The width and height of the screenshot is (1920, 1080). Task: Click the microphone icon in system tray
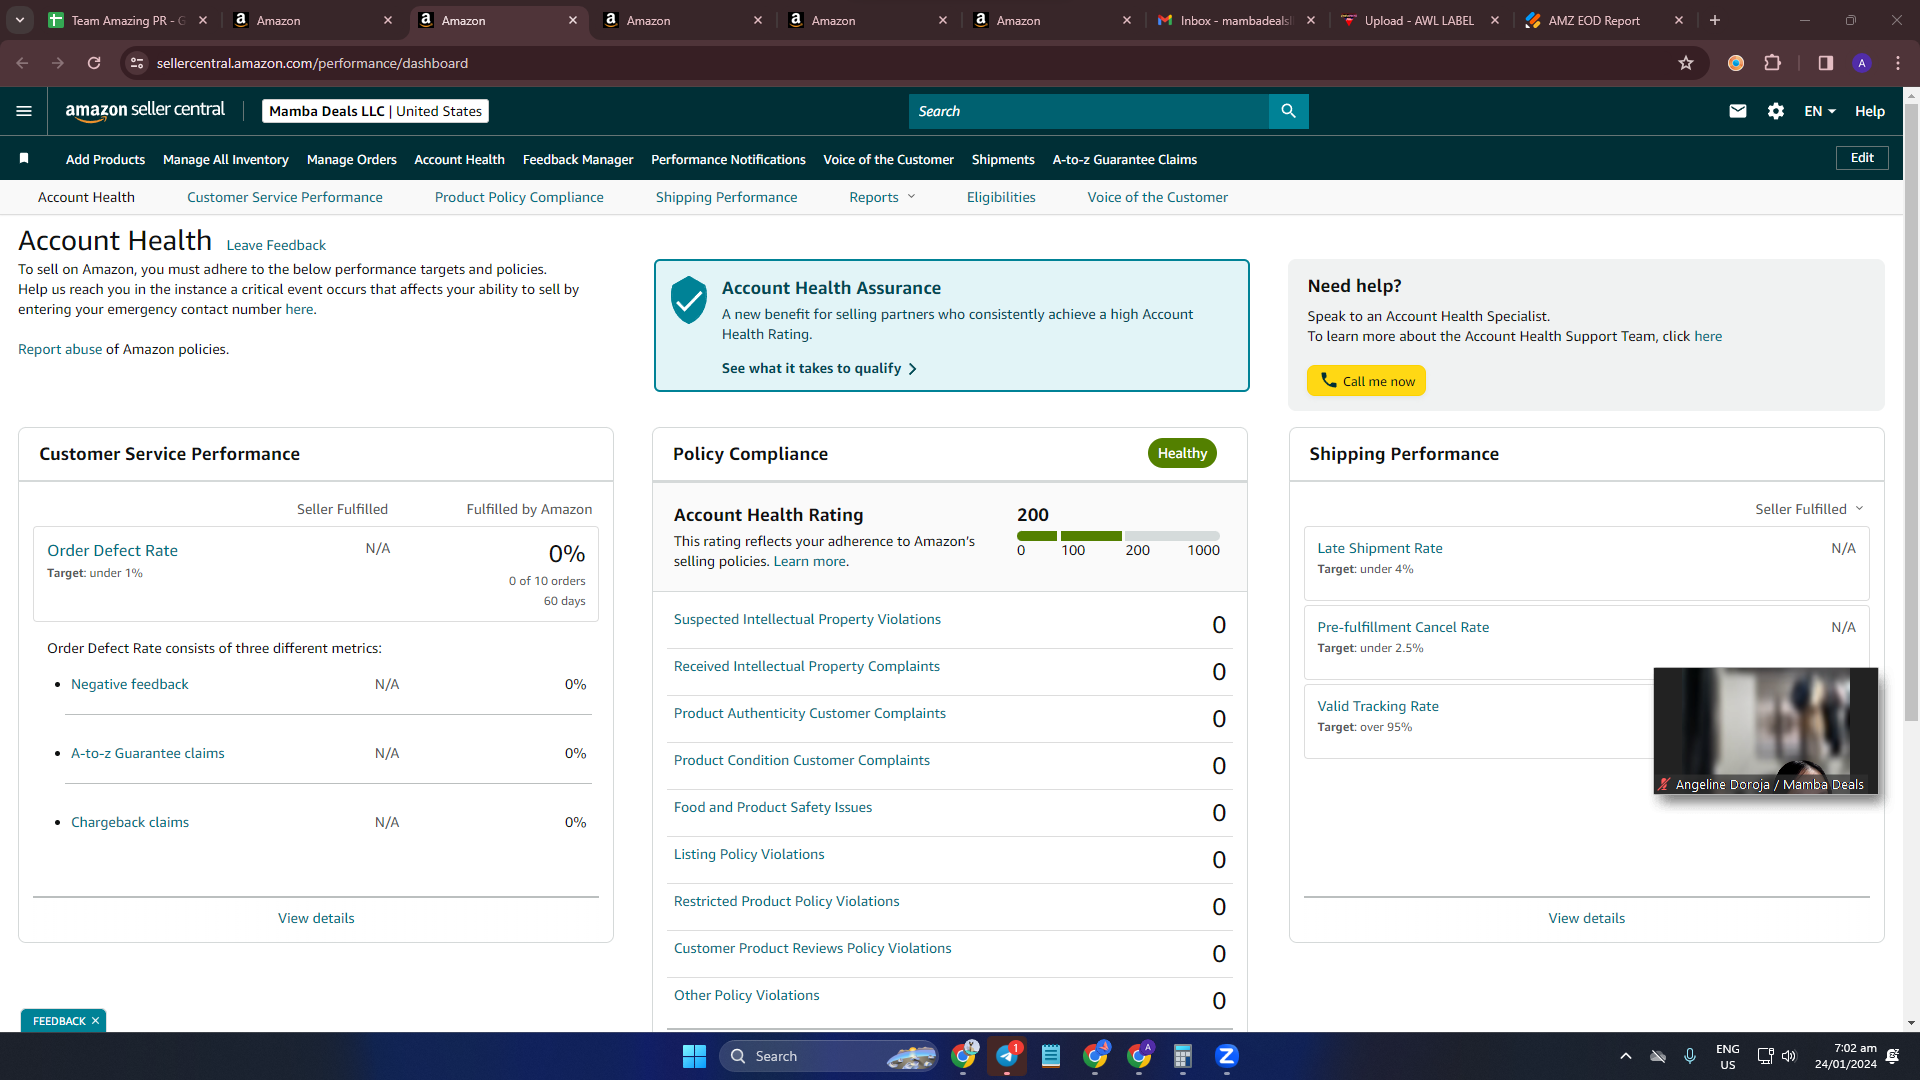click(1690, 1056)
